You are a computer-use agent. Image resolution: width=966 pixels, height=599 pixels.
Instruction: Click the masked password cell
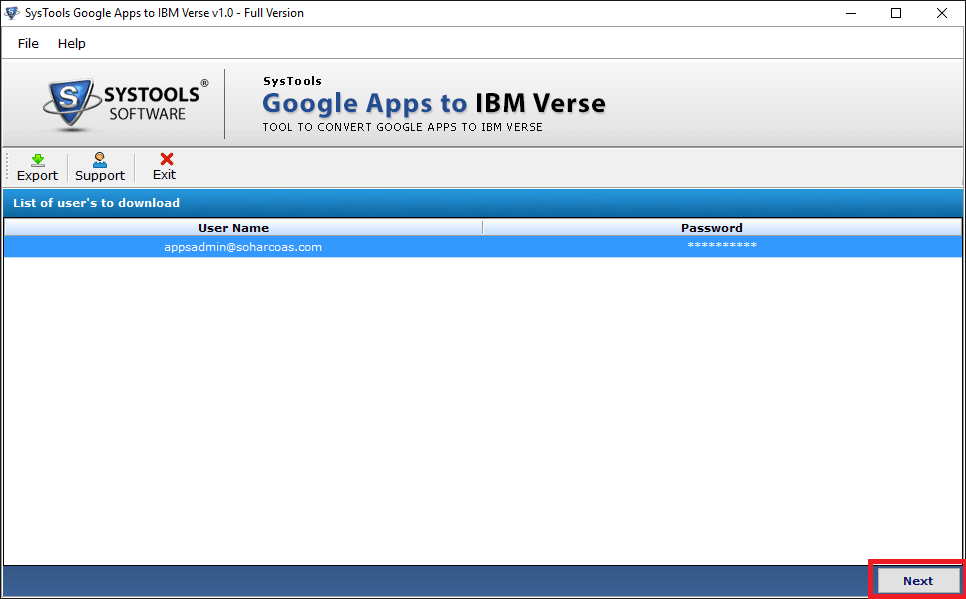tap(722, 246)
